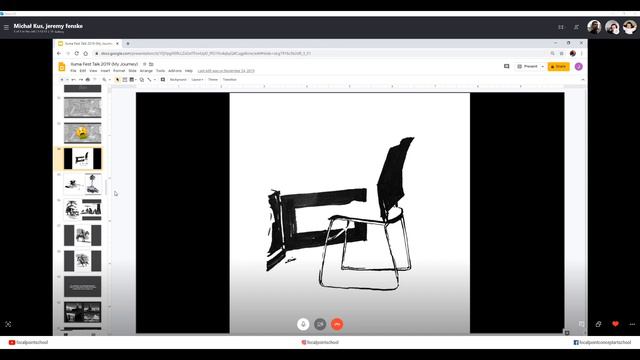
Task: Click the Google Slides home logo
Action: [x=62, y=67]
